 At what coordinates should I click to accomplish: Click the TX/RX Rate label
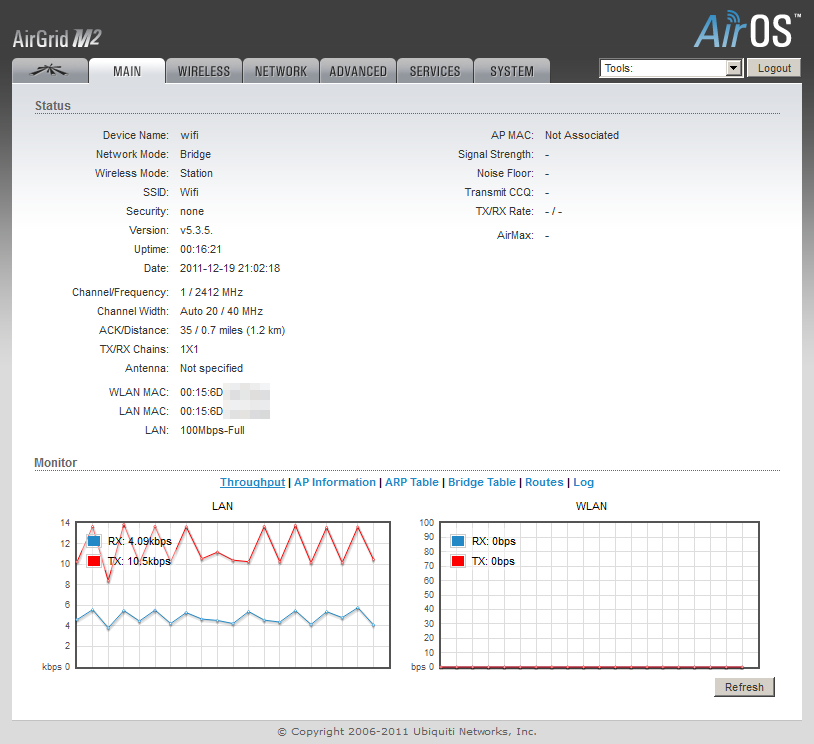(505, 212)
